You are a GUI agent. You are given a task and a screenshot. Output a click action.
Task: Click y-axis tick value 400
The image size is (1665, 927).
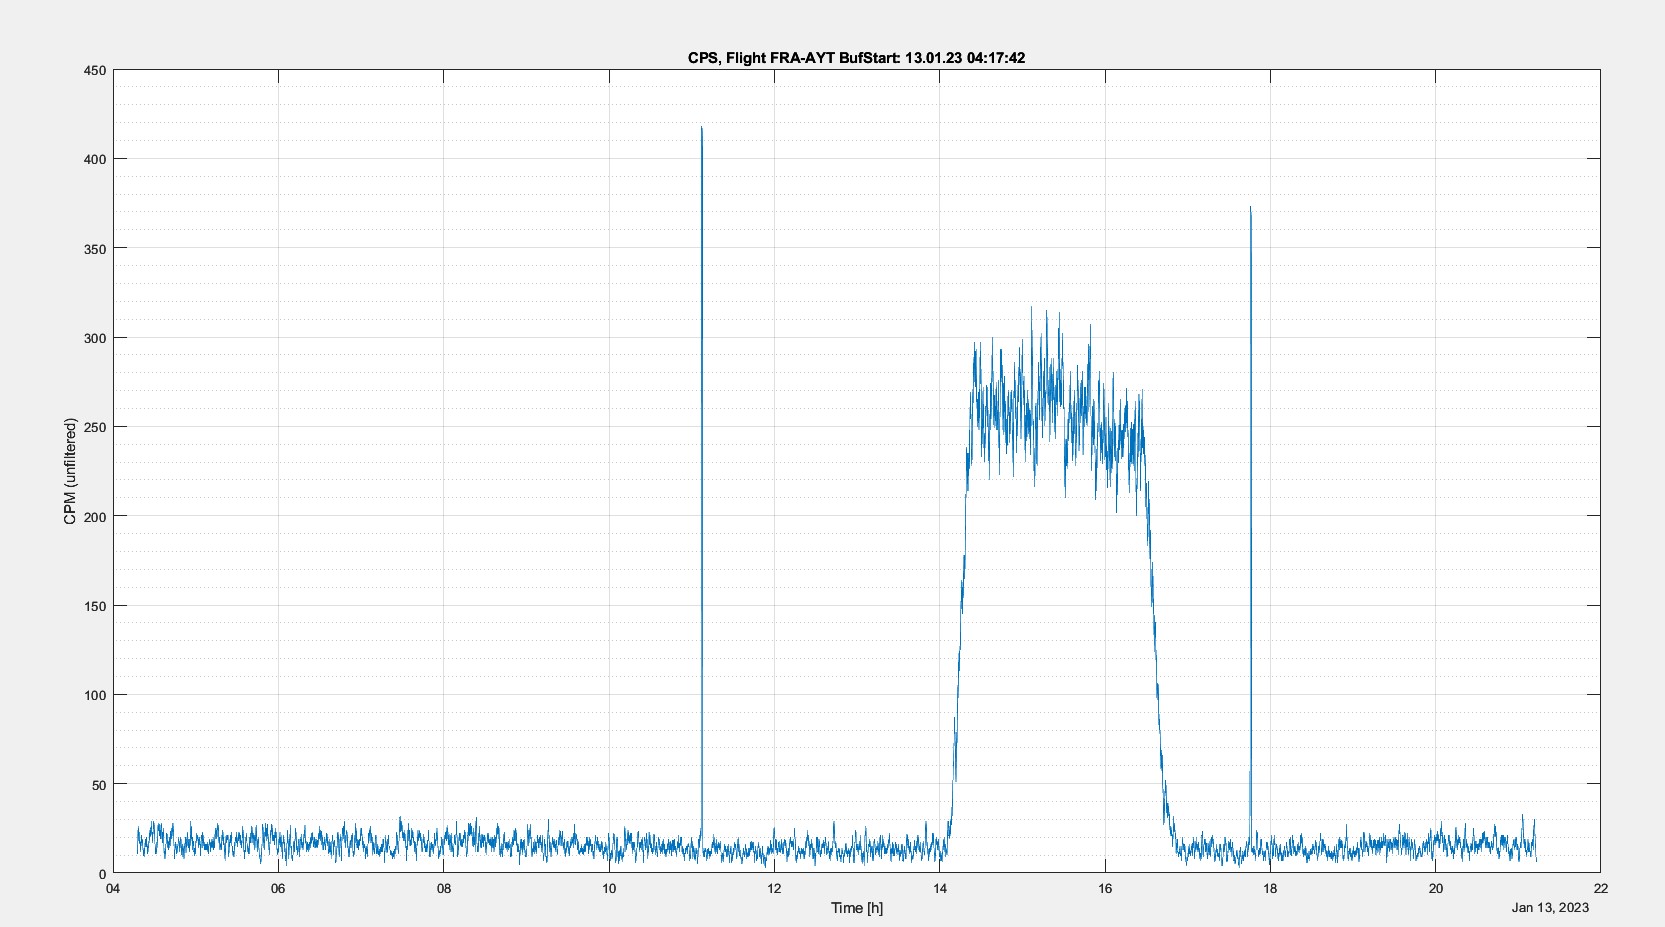tap(95, 159)
